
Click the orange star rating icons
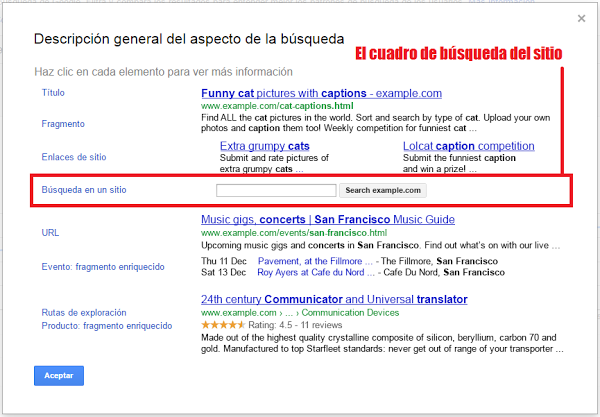(x=222, y=325)
